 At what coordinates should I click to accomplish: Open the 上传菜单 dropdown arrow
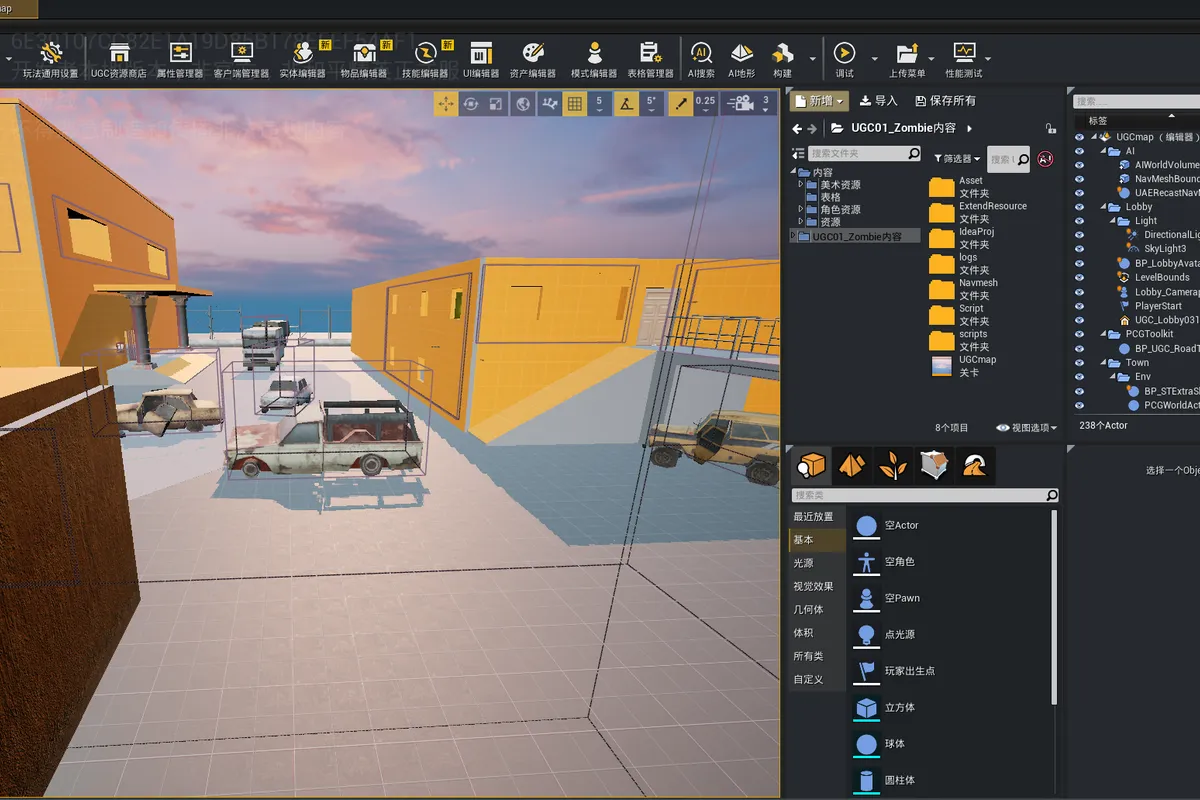(931, 58)
